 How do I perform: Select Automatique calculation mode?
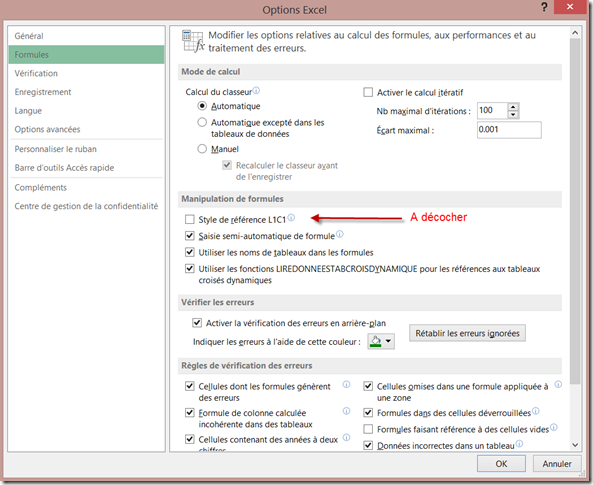point(202,106)
